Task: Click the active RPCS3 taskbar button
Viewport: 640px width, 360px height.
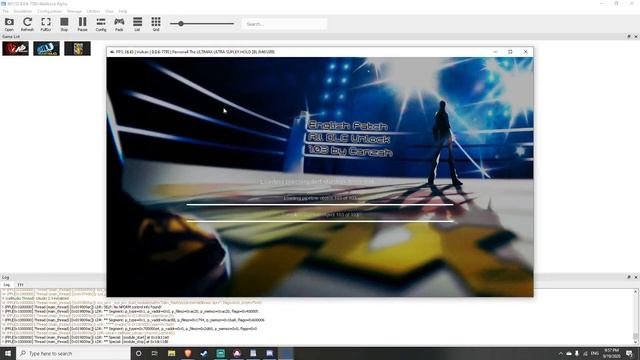Action: pyautogui.click(x=286, y=353)
